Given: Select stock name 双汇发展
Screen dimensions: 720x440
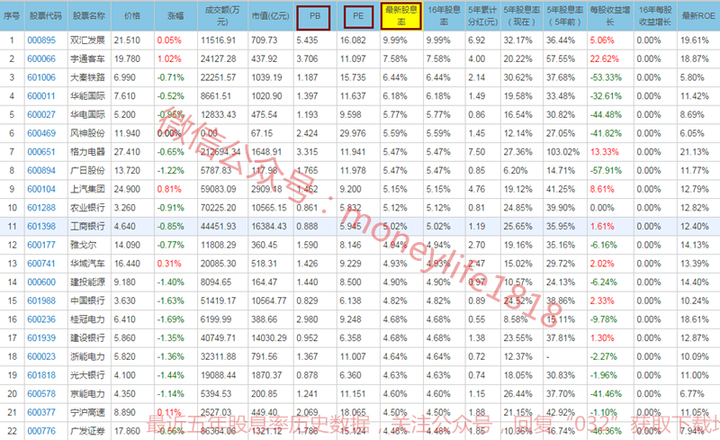Looking at the screenshot, I should (x=88, y=40).
